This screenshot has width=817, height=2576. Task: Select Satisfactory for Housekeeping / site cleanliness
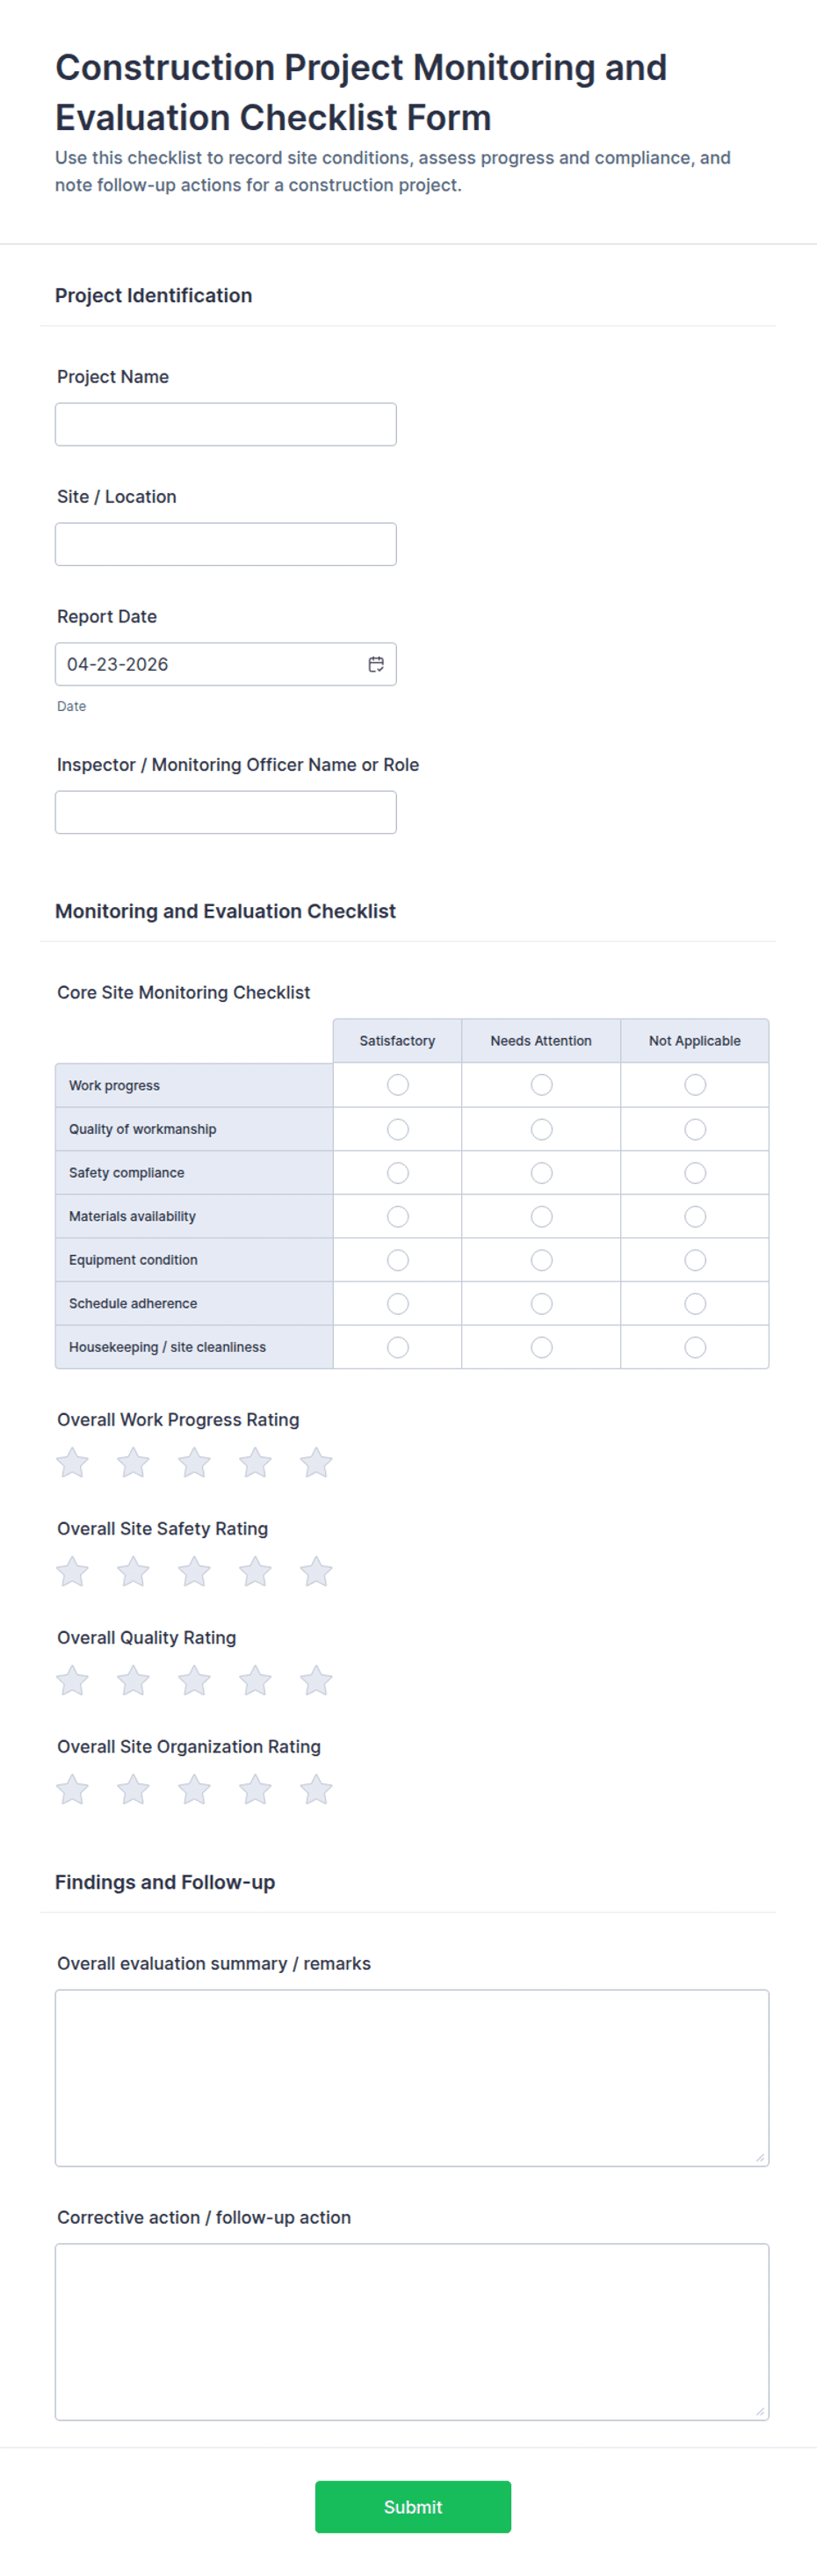pyautogui.click(x=398, y=1347)
